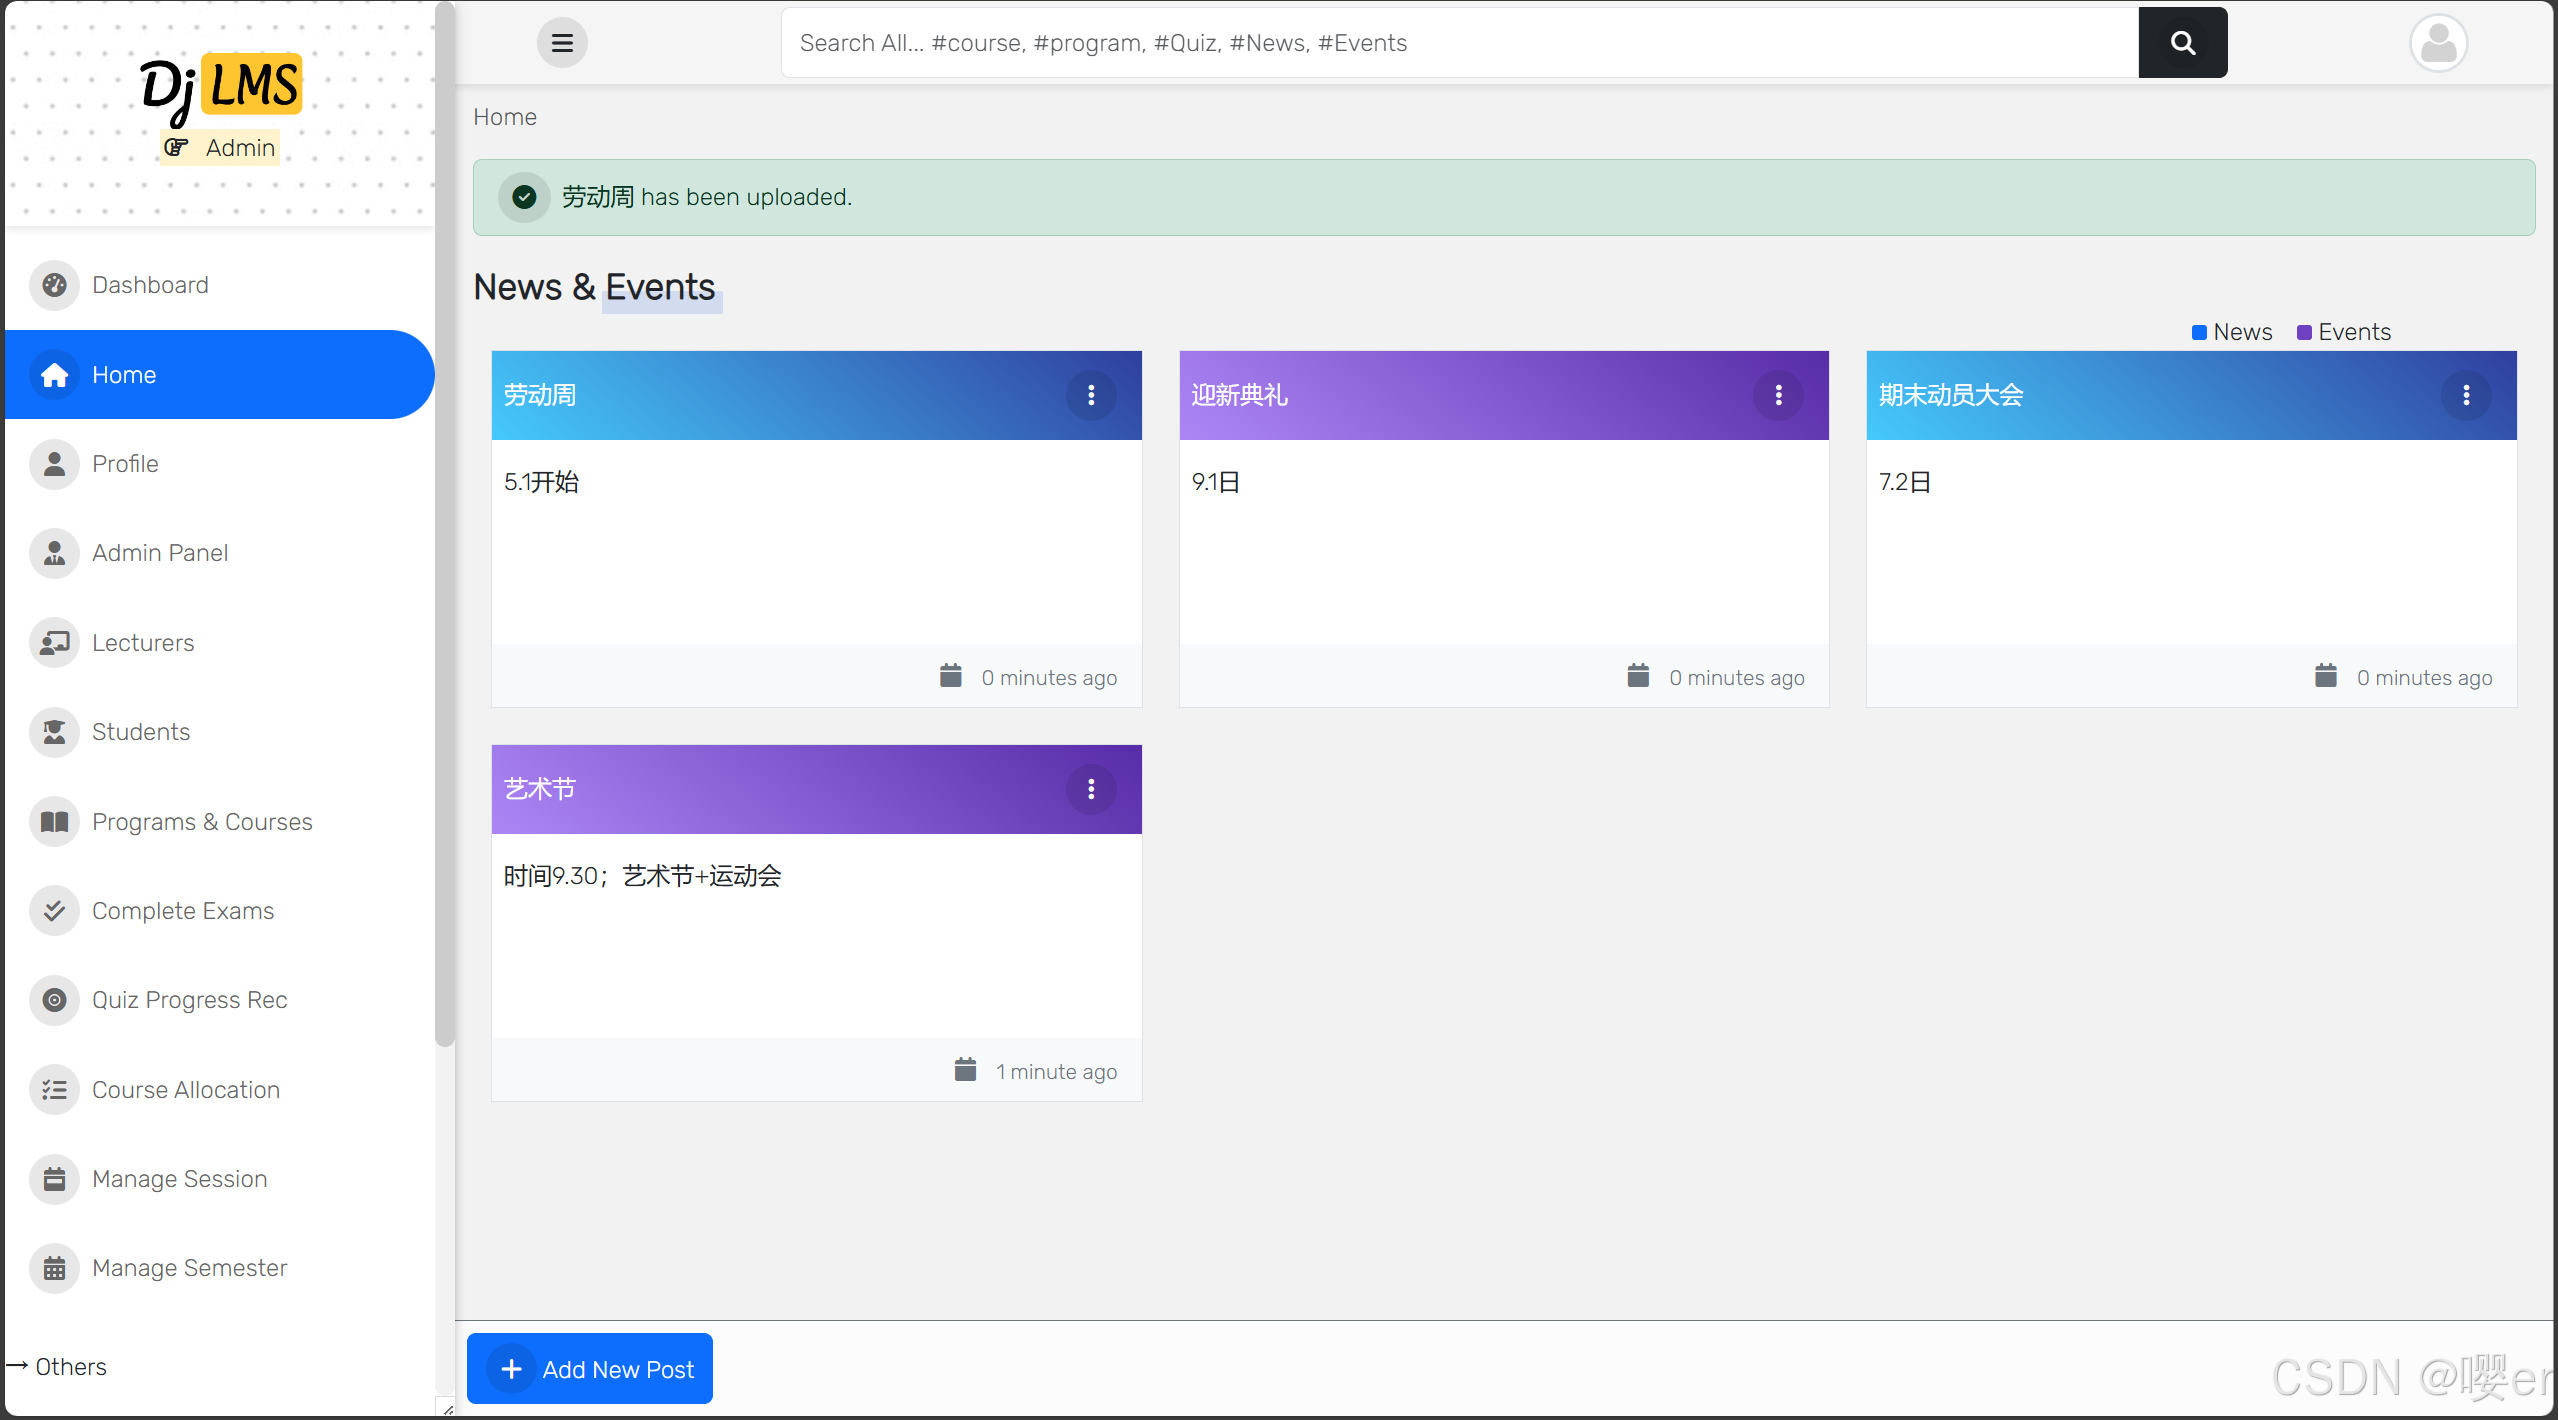
Task: Go to Profile in sidebar
Action: (x=125, y=464)
